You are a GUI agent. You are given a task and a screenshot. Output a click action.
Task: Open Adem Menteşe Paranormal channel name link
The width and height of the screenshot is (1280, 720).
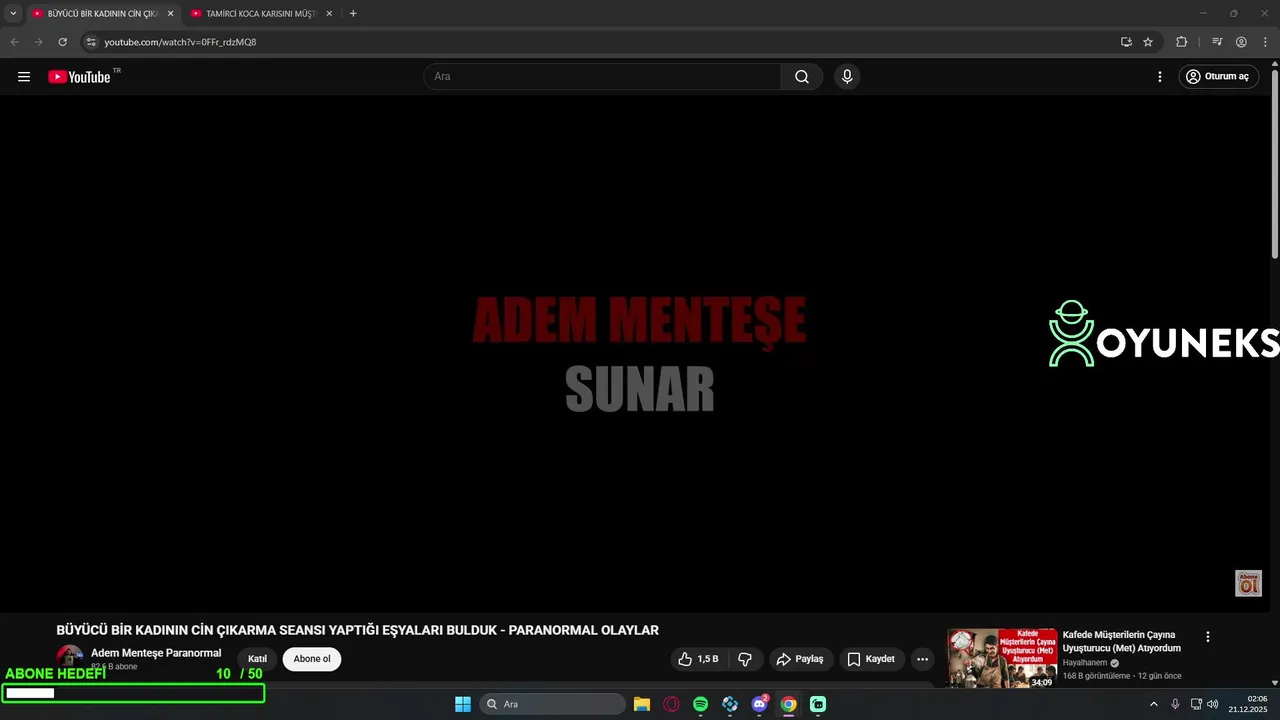(x=156, y=653)
